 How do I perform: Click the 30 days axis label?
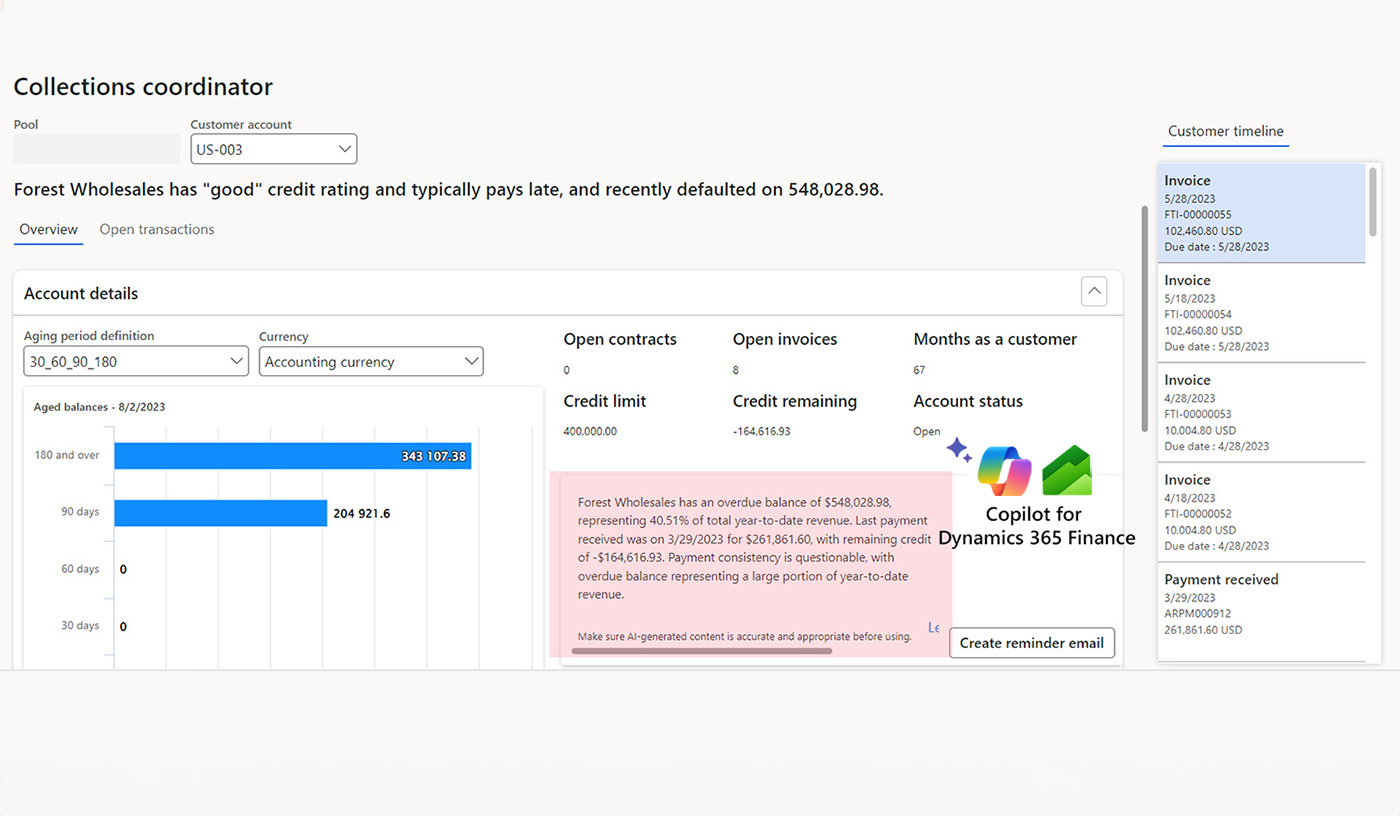coord(80,626)
